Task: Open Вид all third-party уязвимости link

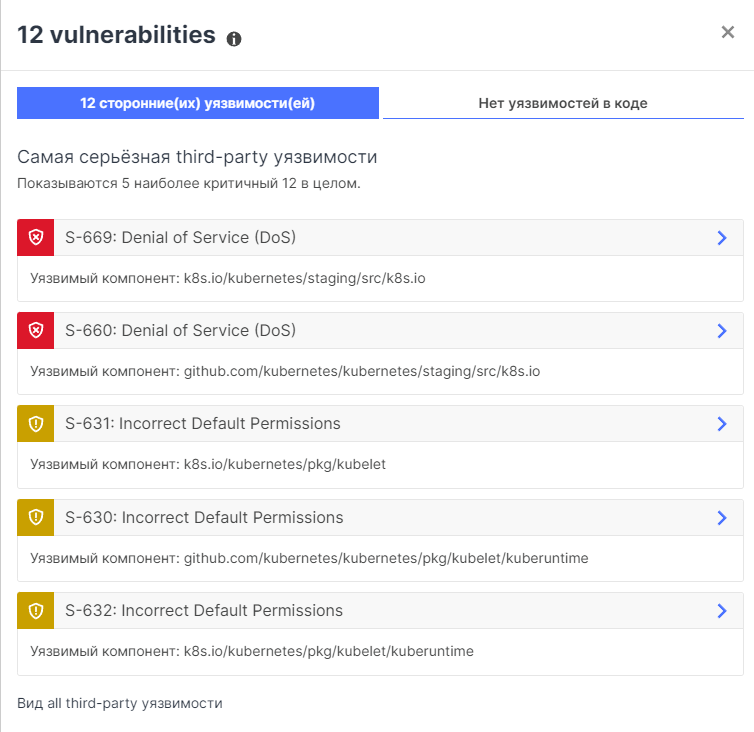Action: (120, 703)
